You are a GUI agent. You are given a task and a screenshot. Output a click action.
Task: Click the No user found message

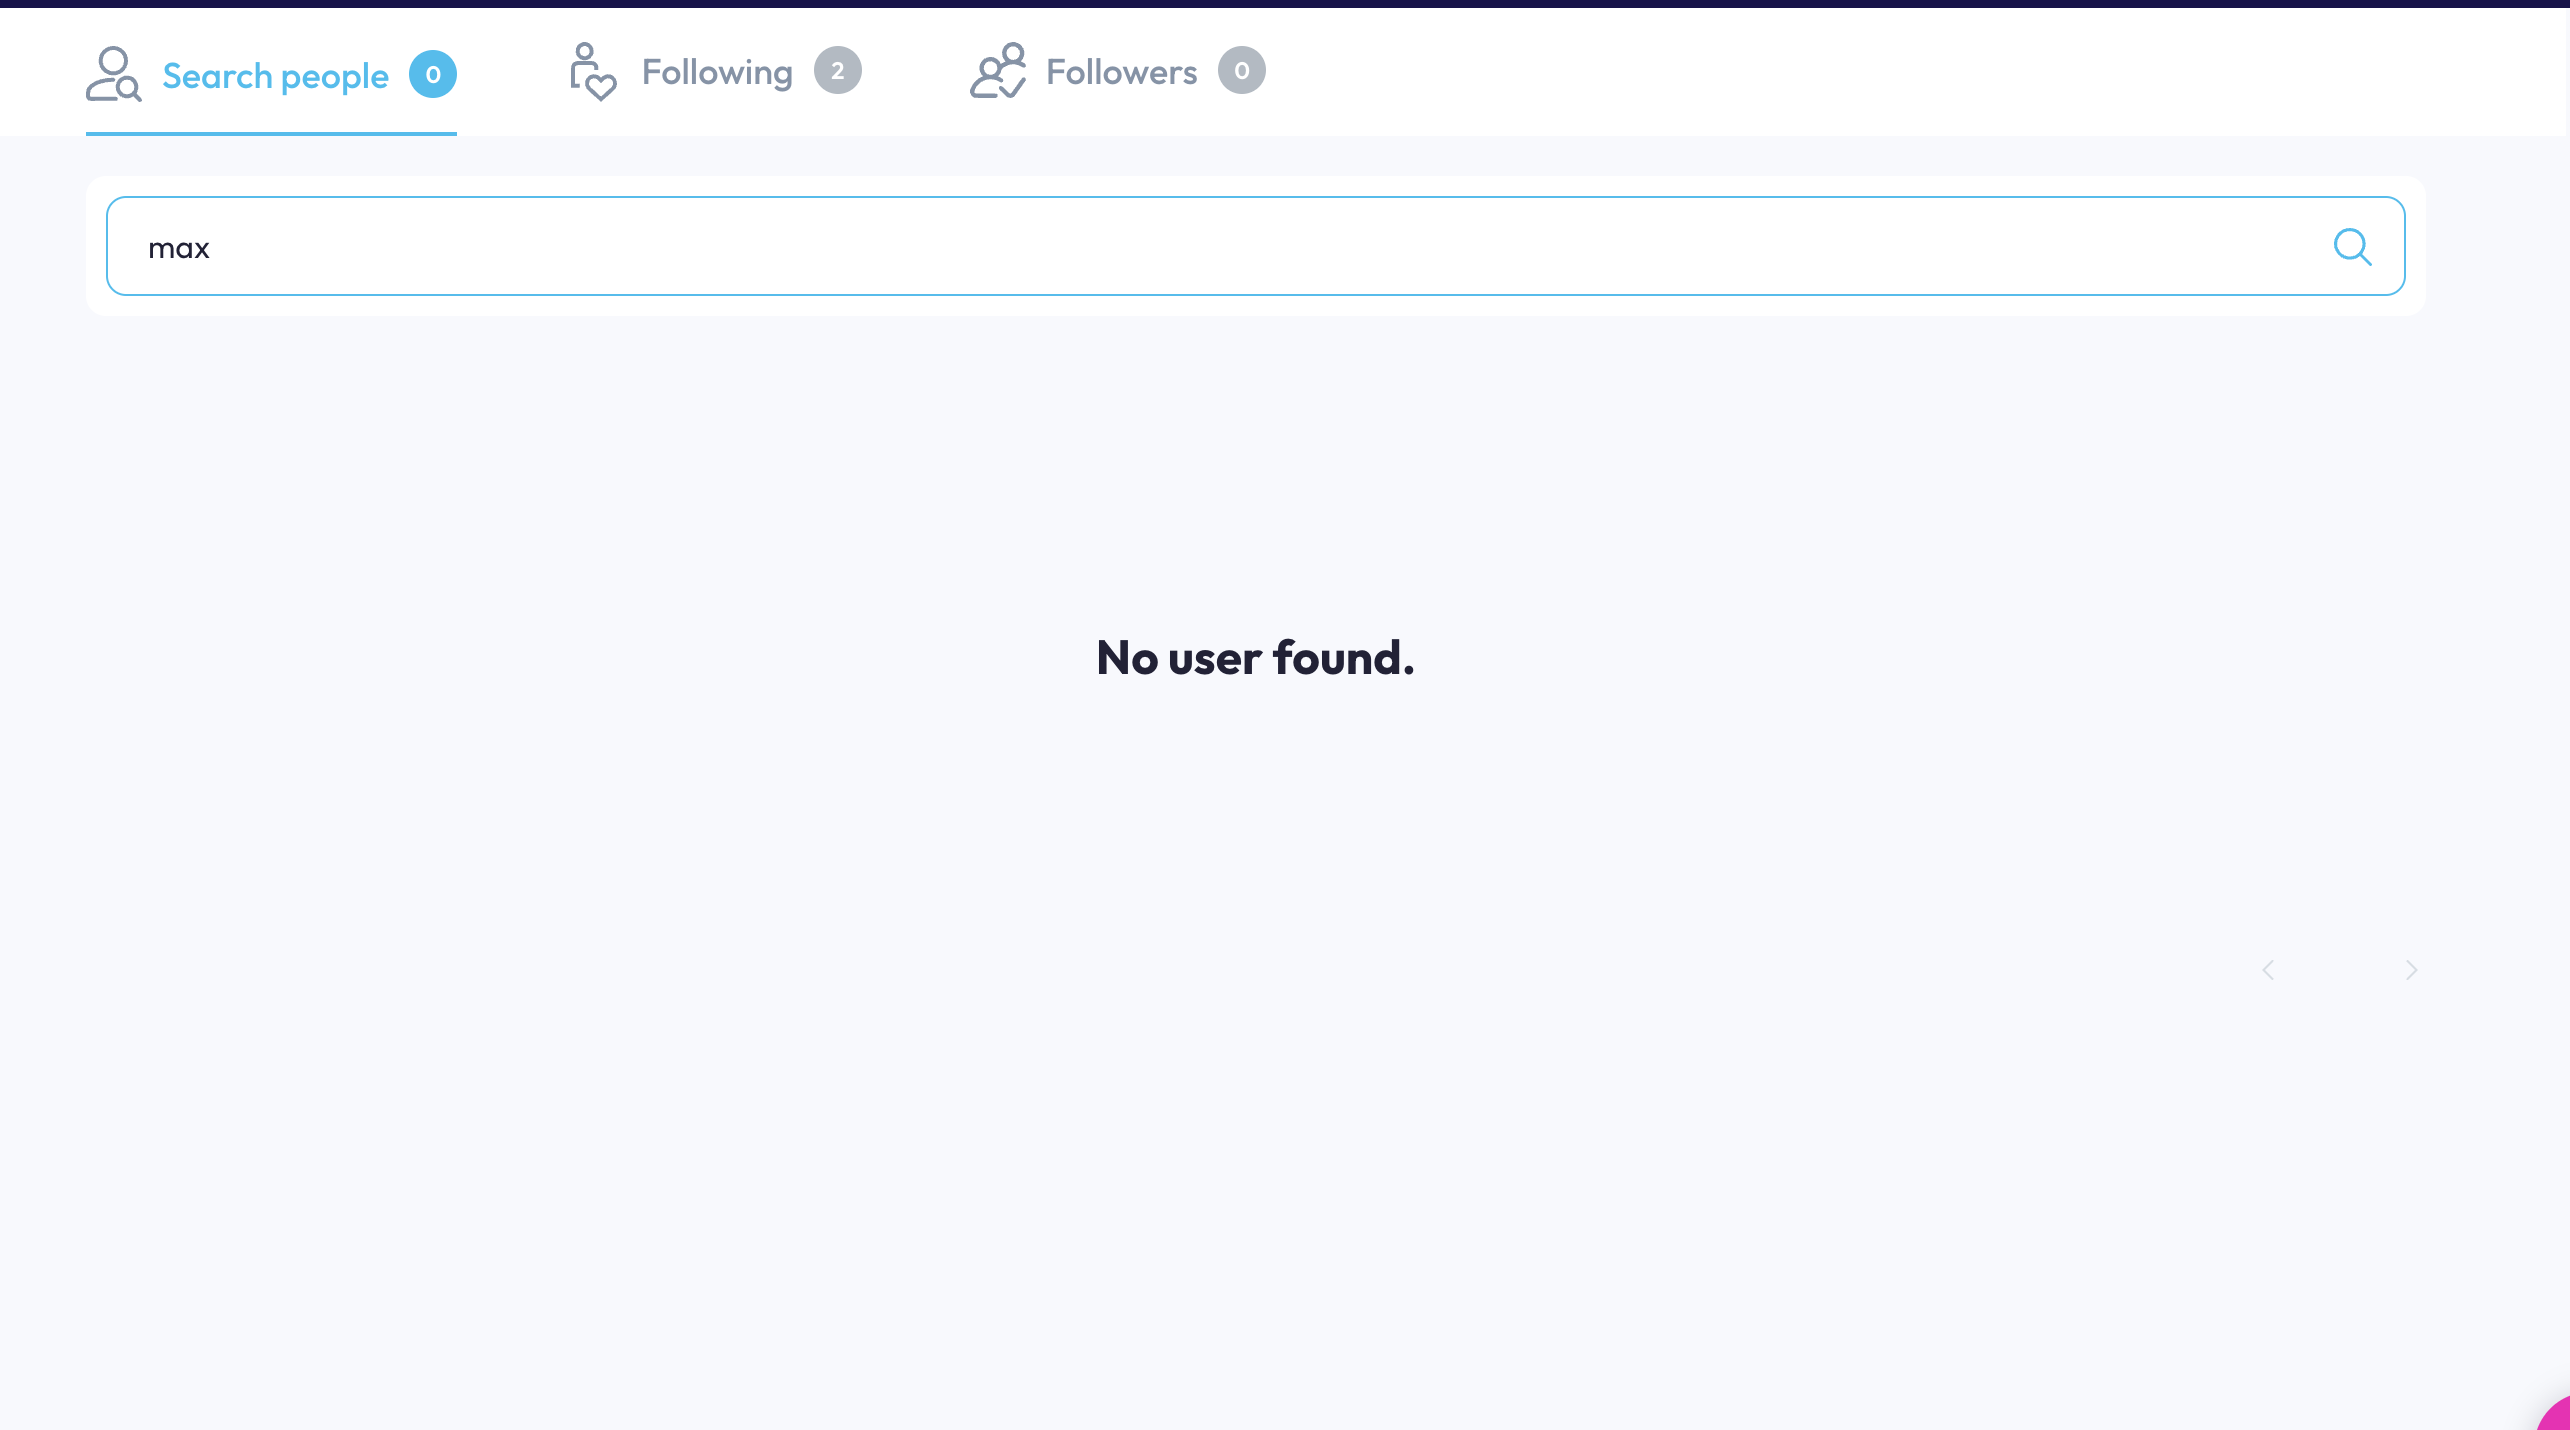point(1255,658)
